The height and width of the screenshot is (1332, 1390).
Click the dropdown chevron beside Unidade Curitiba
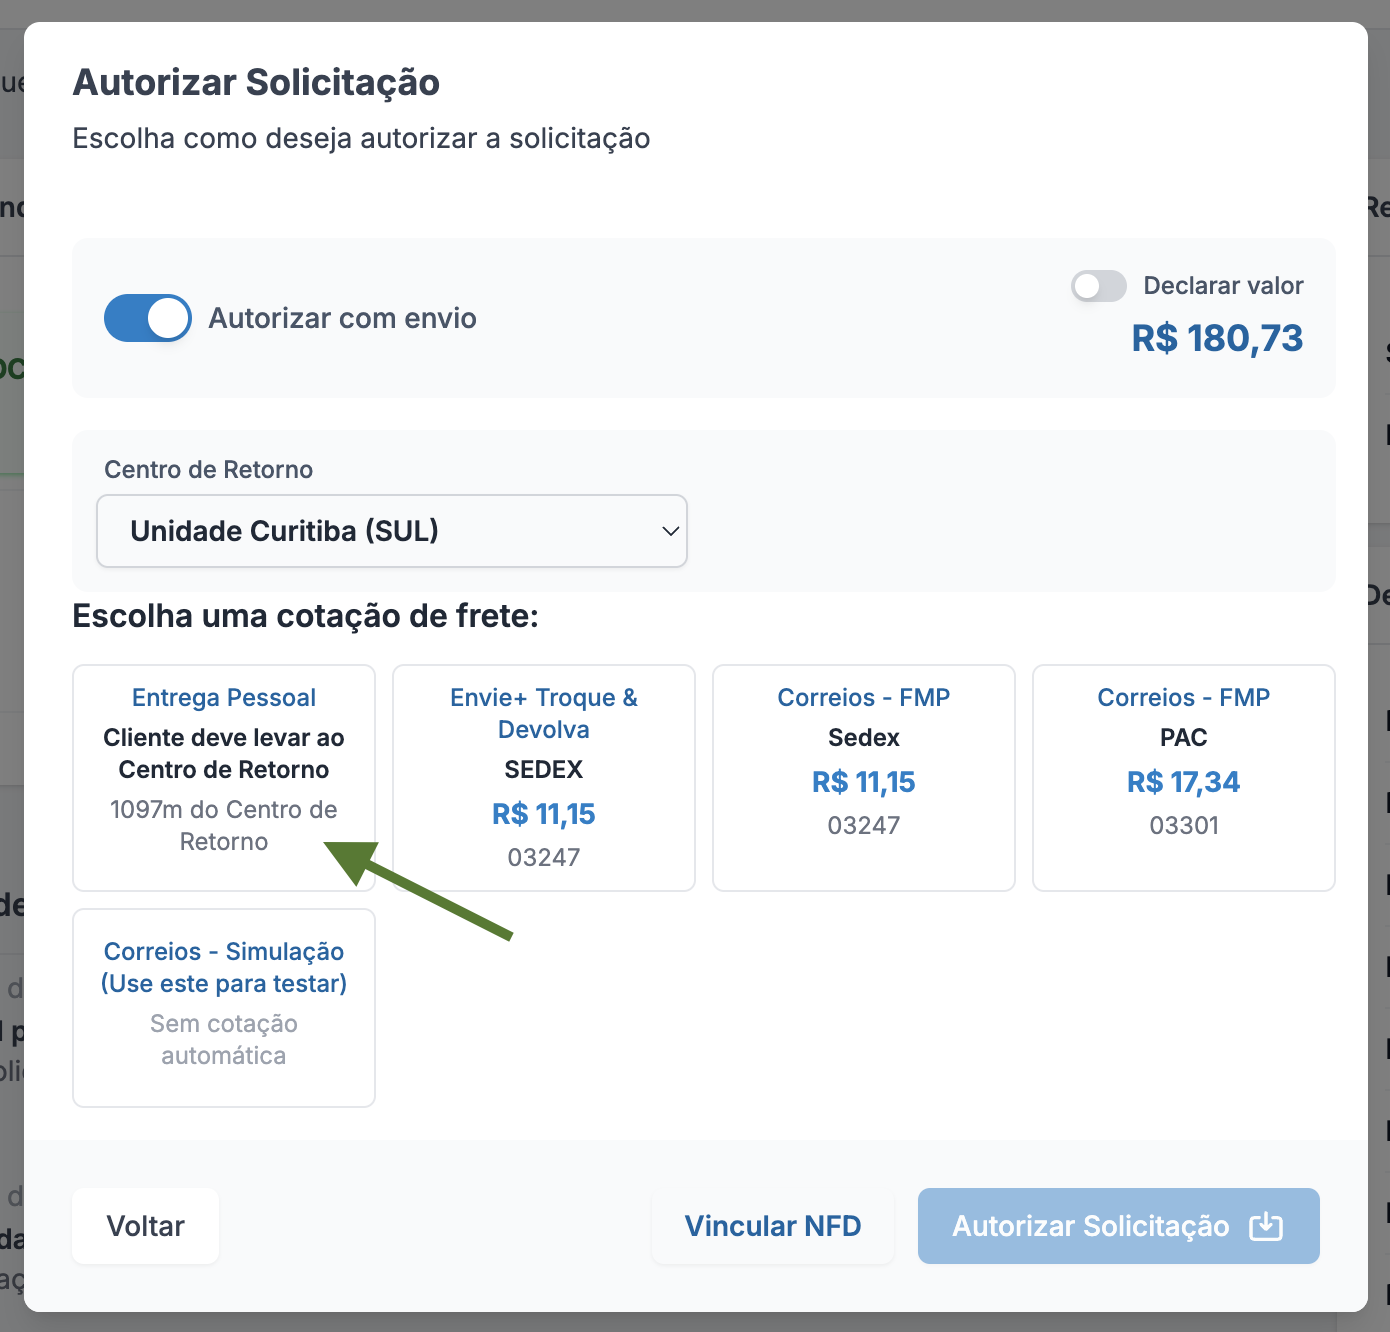pos(671,531)
